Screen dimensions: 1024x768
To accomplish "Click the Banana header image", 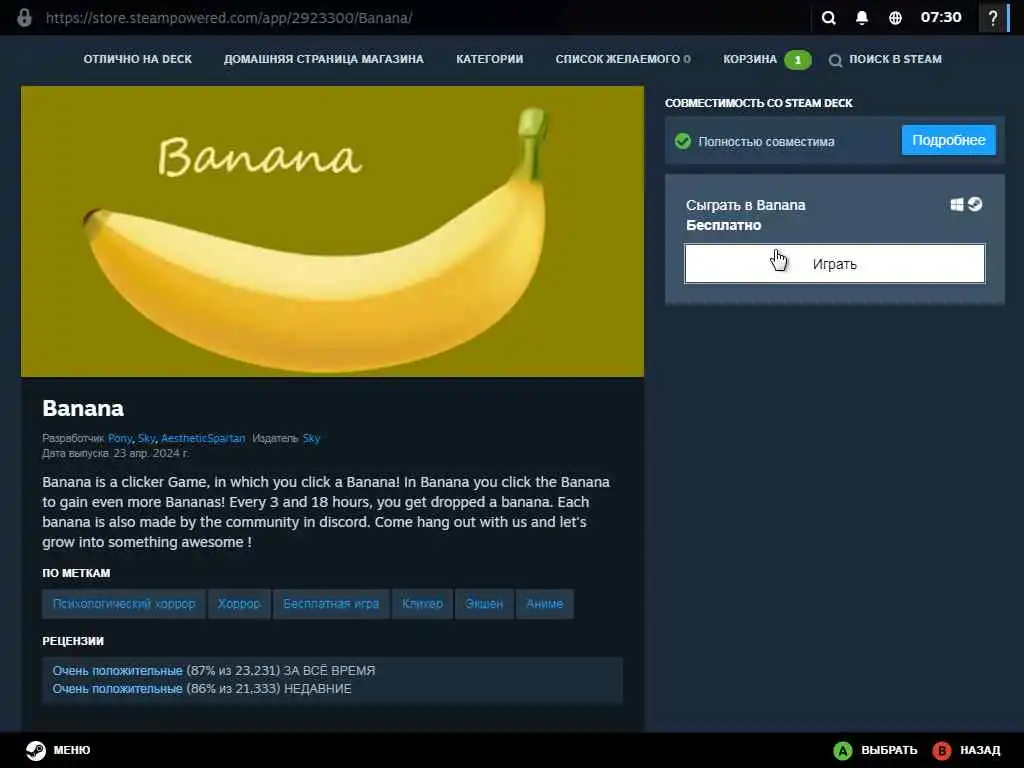I will pyautogui.click(x=332, y=231).
